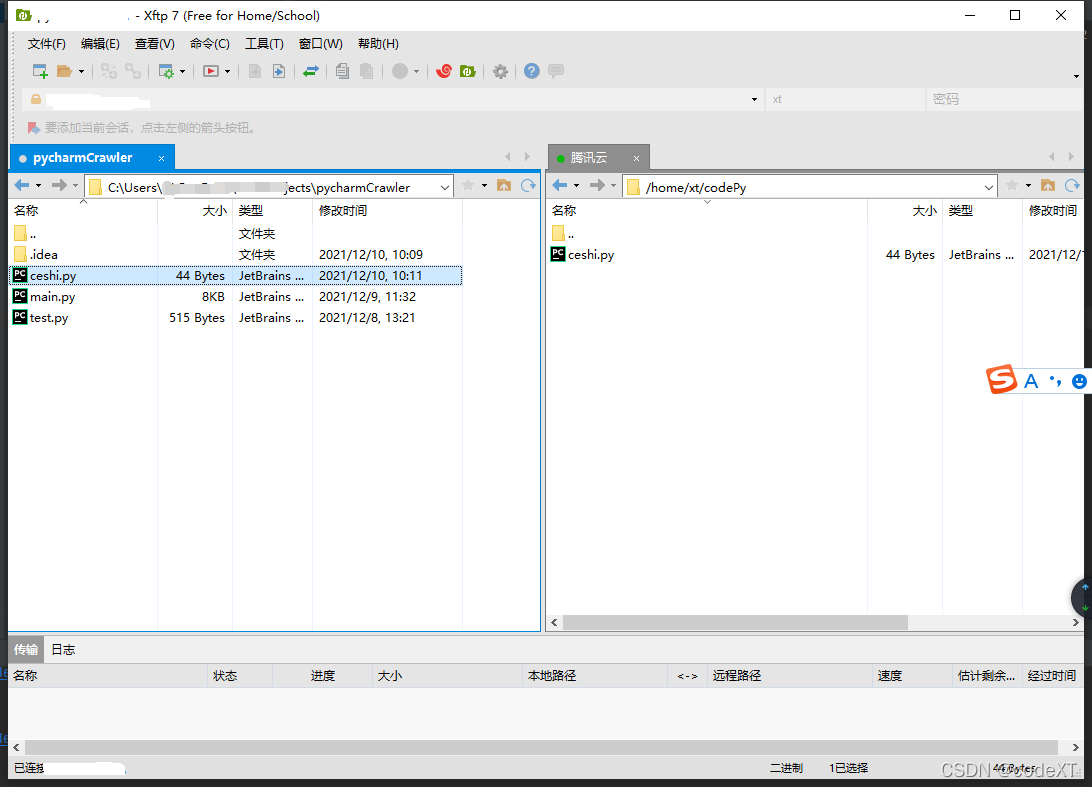Switch to the 日志 tab

tap(61, 648)
